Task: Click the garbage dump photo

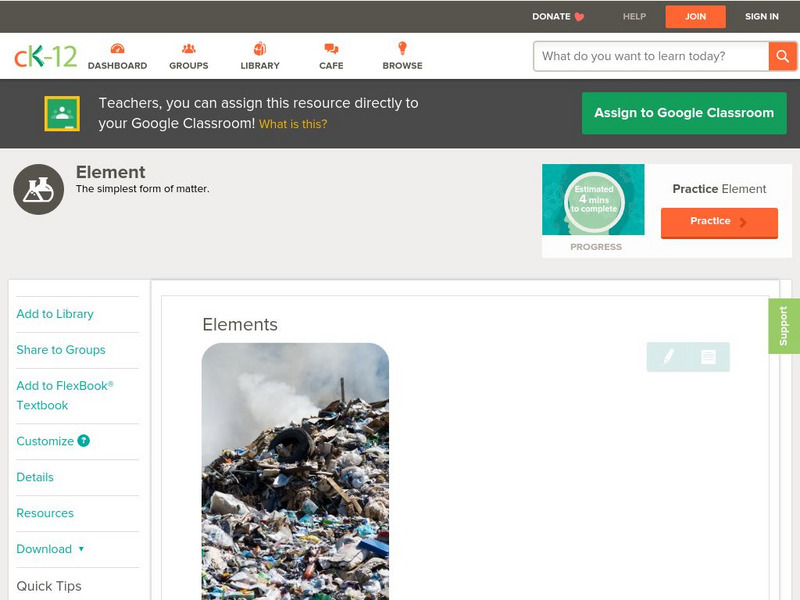Action: (x=295, y=471)
